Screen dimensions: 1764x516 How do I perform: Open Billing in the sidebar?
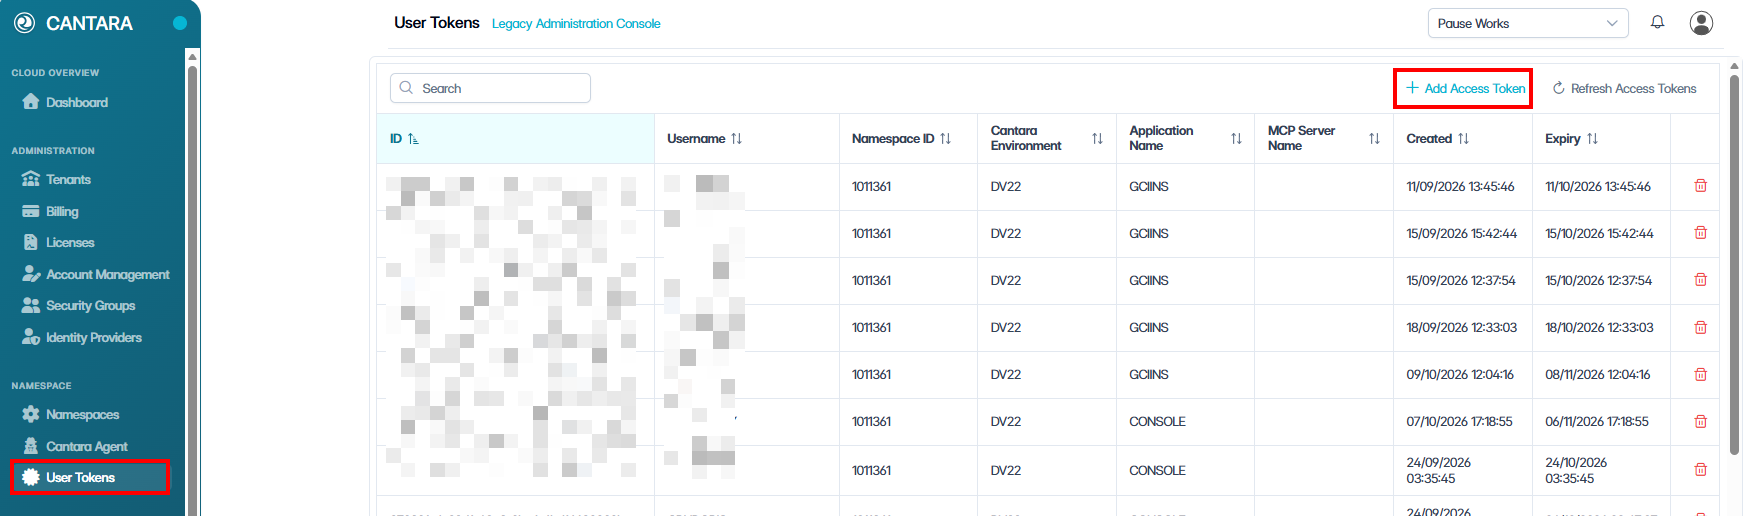[51, 211]
